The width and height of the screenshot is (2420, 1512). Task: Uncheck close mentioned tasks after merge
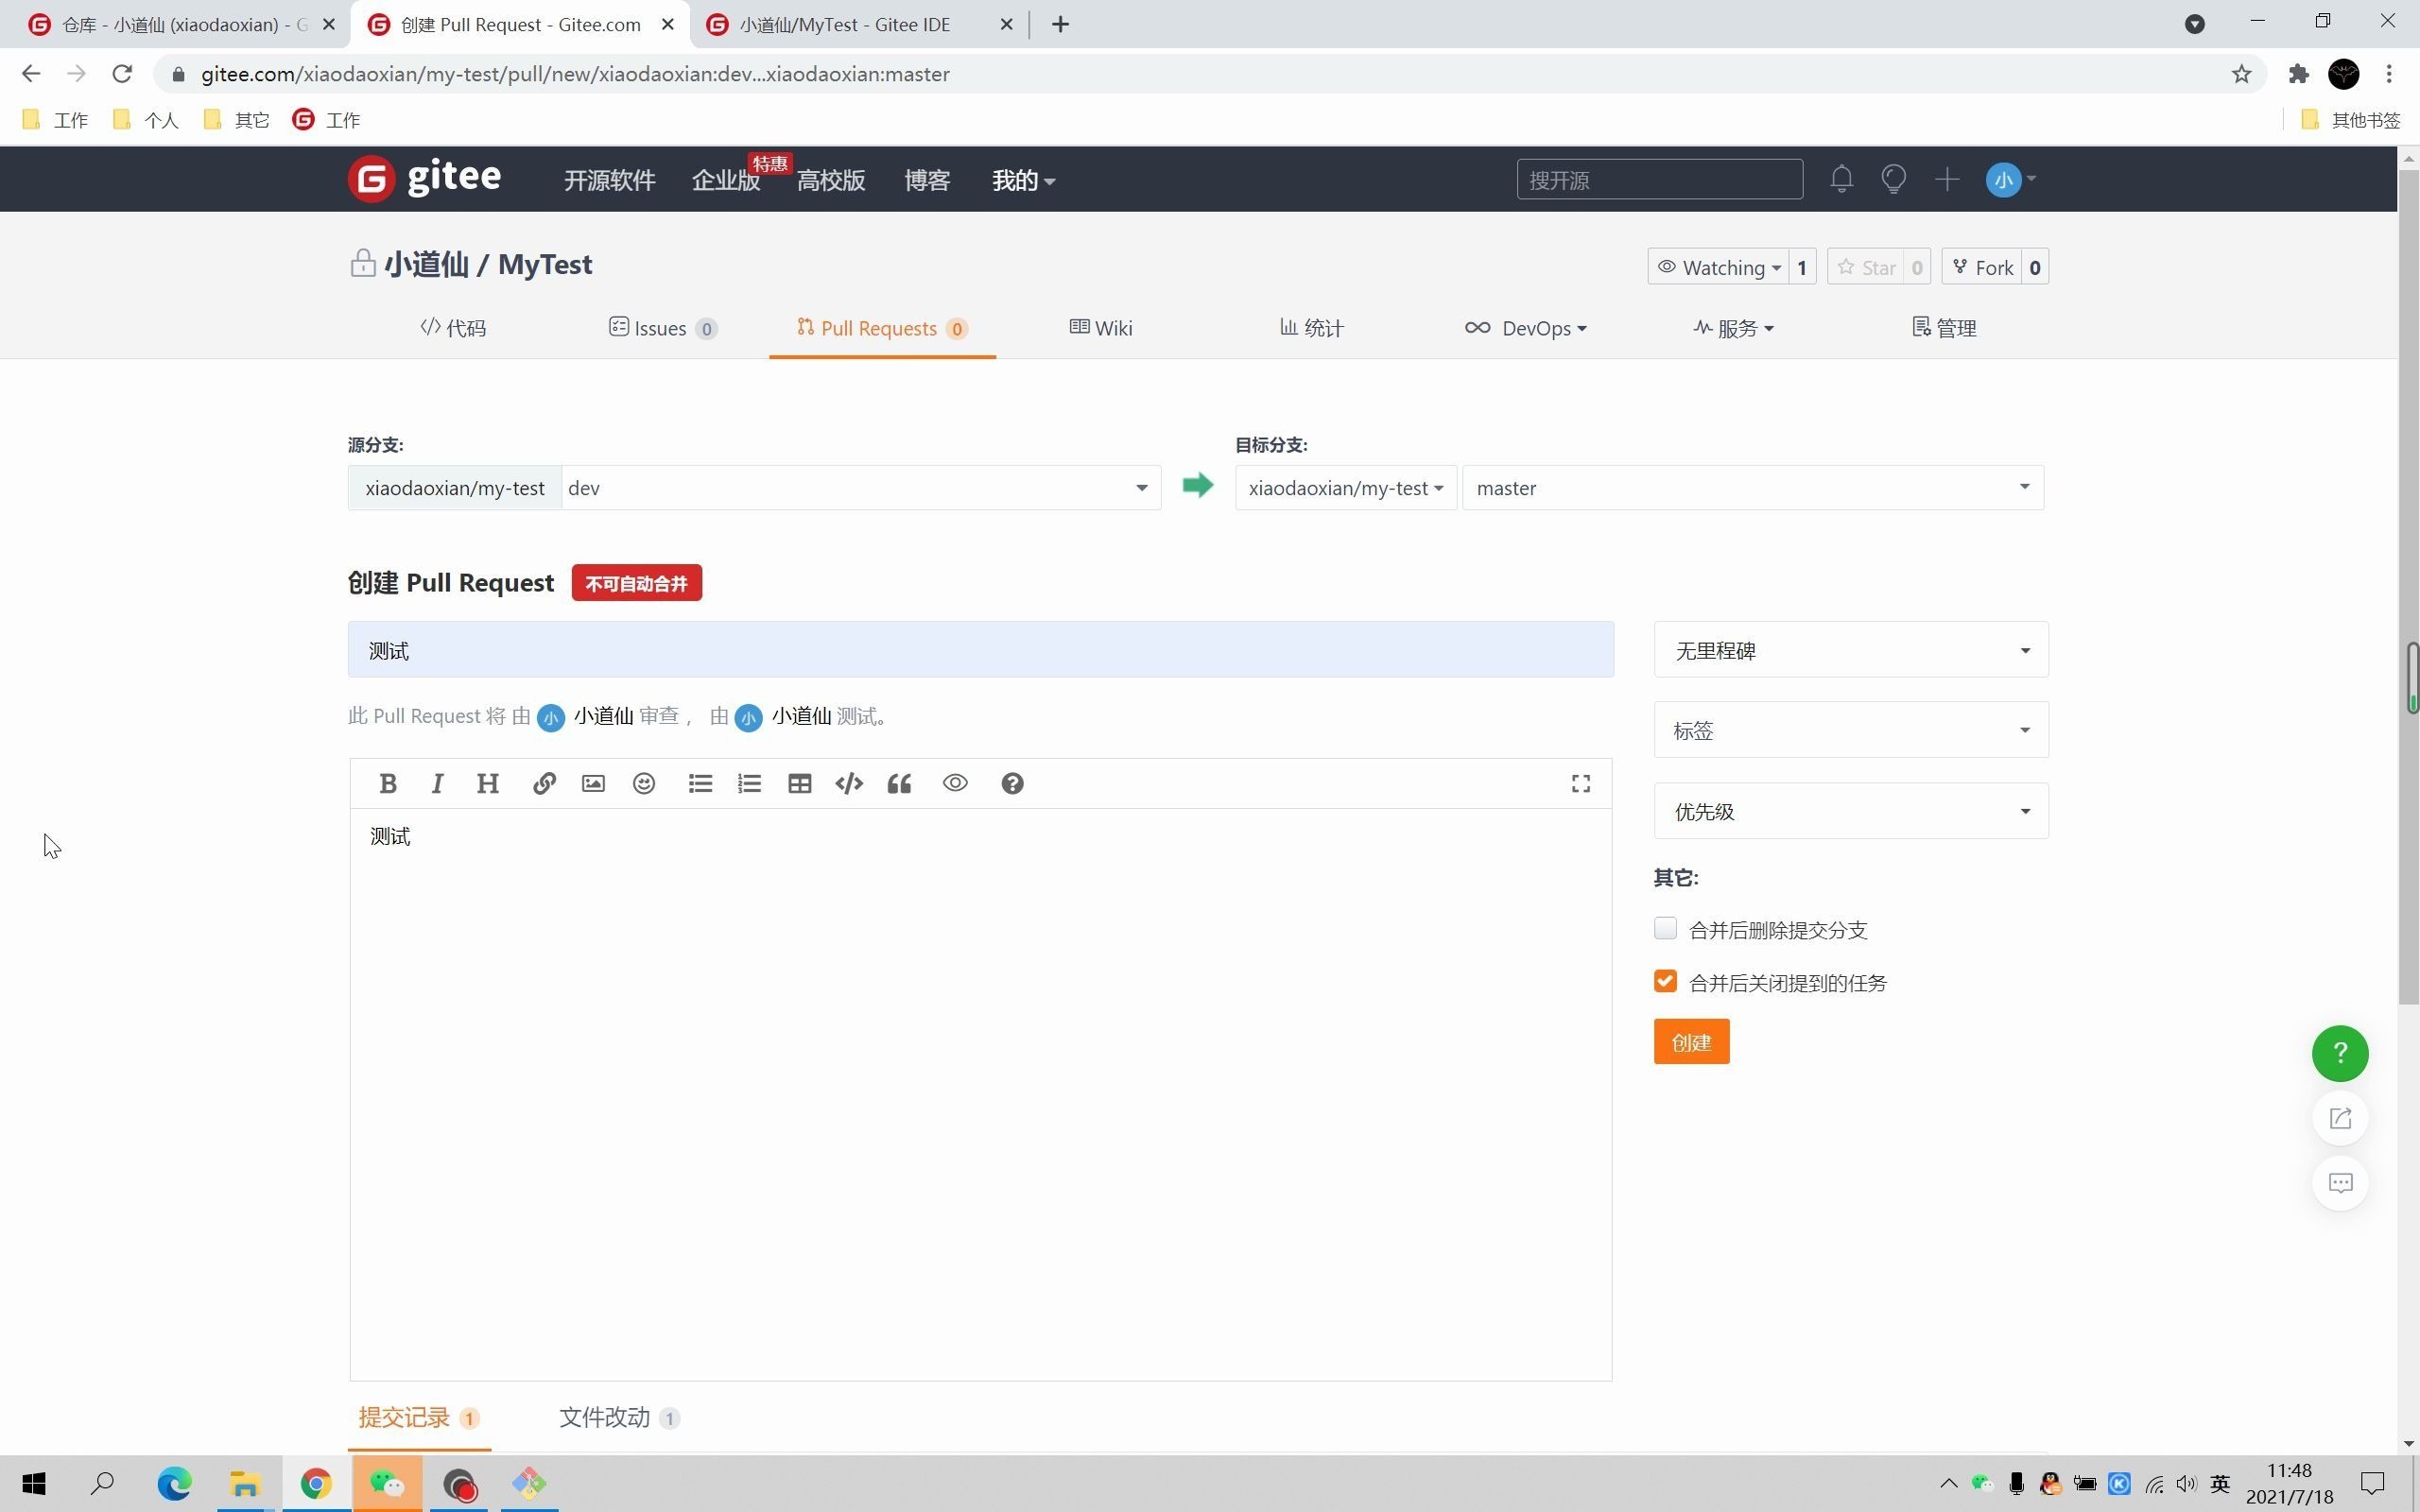(x=1665, y=982)
